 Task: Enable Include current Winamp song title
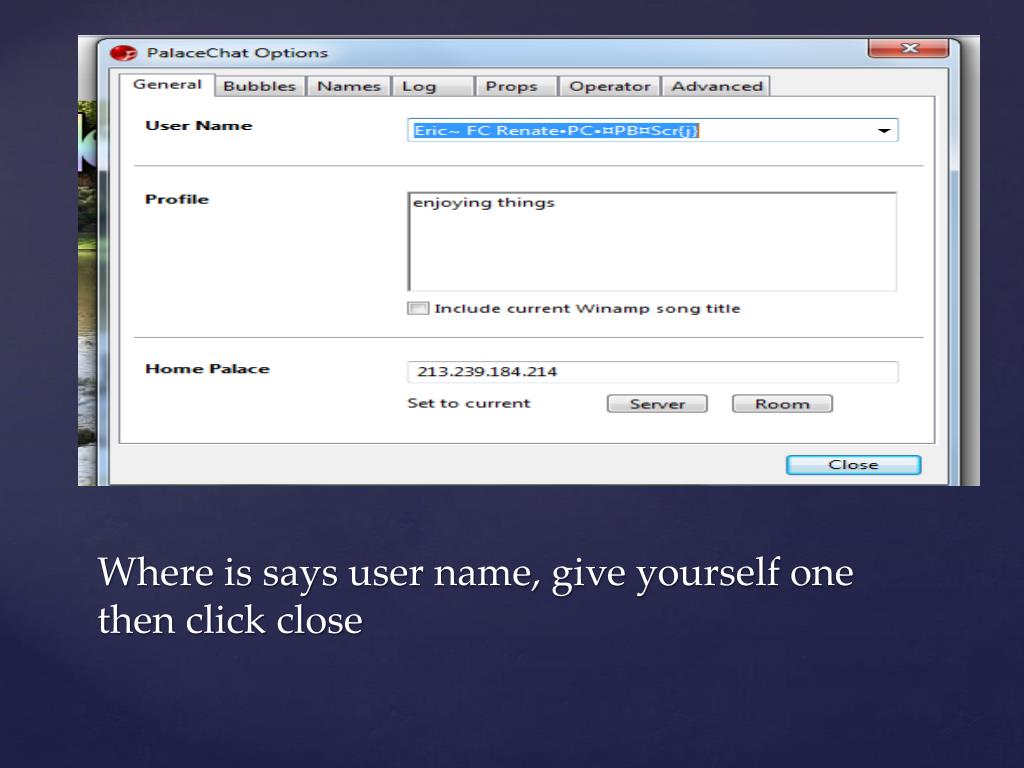tap(418, 308)
